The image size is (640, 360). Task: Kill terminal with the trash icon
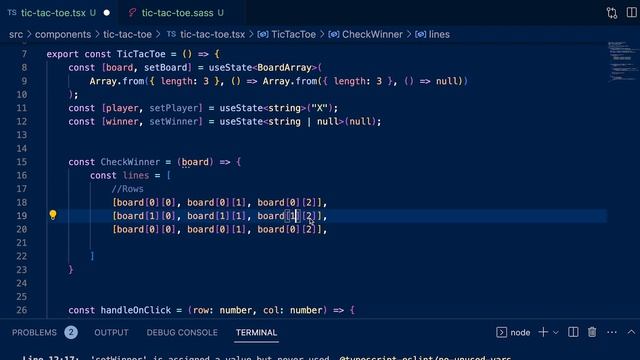(592, 332)
